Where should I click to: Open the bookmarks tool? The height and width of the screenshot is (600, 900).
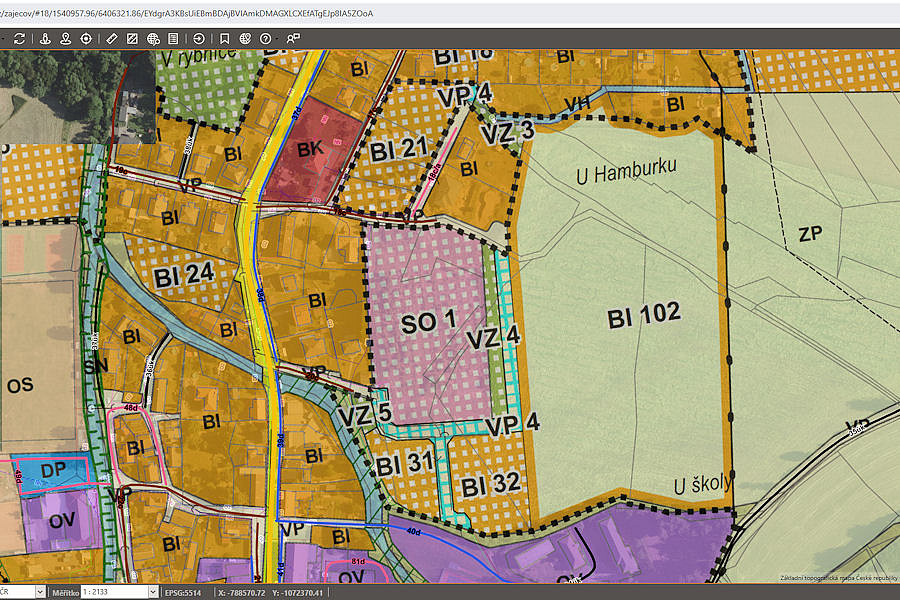click(x=224, y=38)
